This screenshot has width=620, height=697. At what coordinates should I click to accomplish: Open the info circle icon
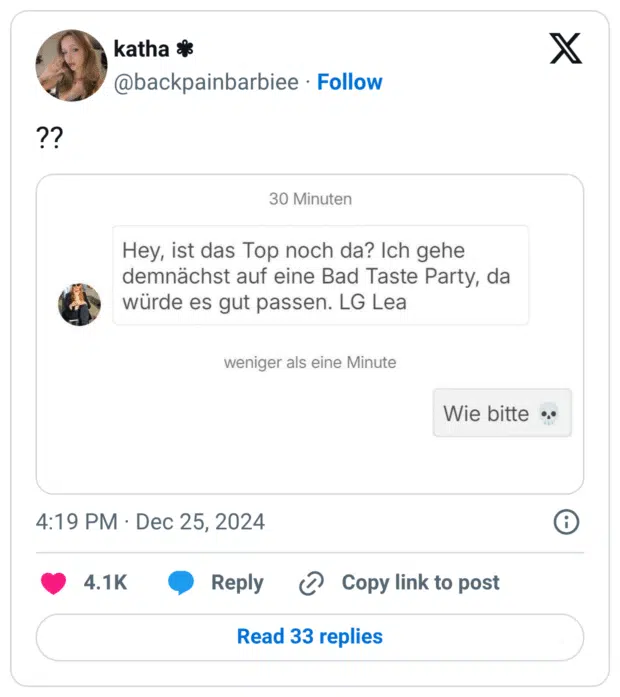(x=565, y=522)
